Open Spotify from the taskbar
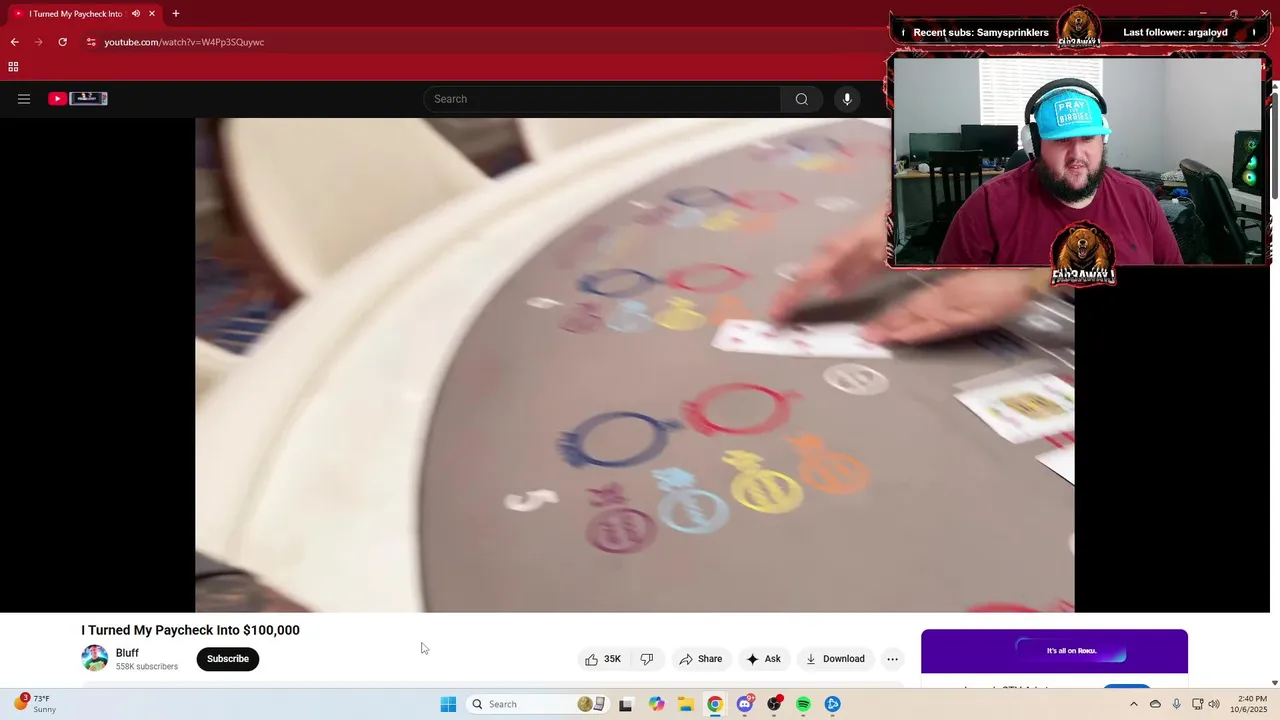This screenshot has width=1280, height=720. point(803,704)
